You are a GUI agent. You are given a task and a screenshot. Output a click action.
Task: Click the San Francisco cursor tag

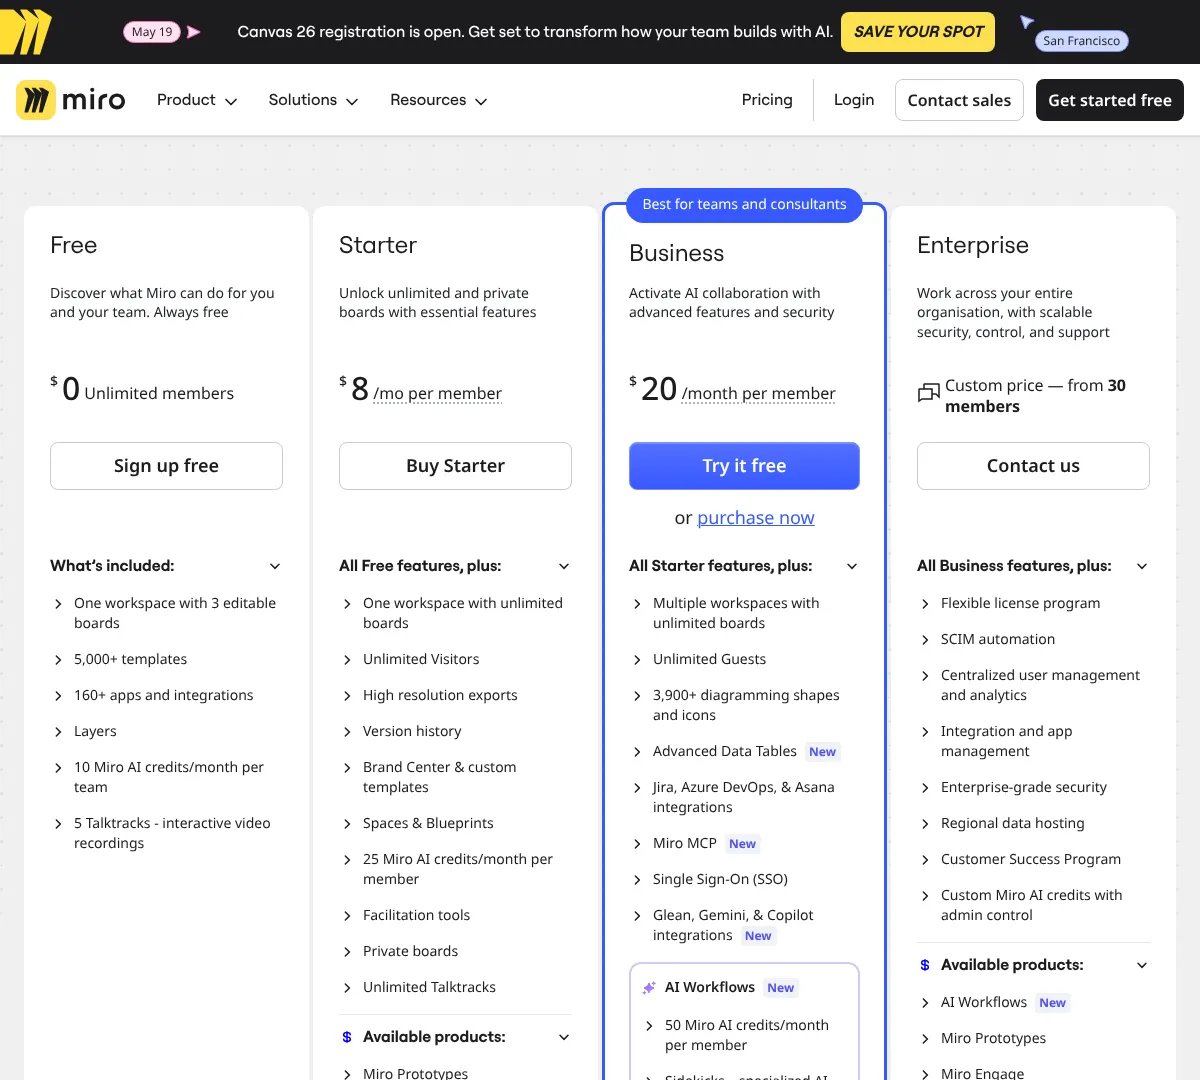[1081, 41]
